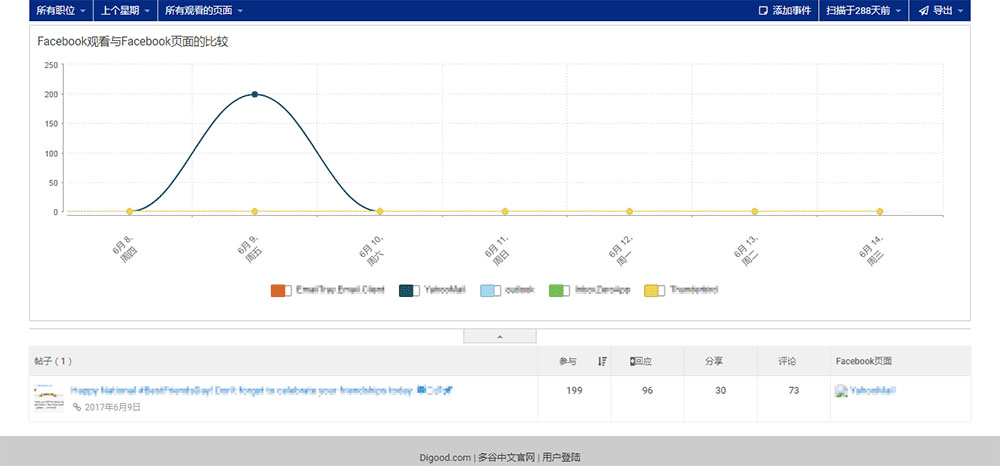Open the 所有职位 dropdown

tap(60, 11)
